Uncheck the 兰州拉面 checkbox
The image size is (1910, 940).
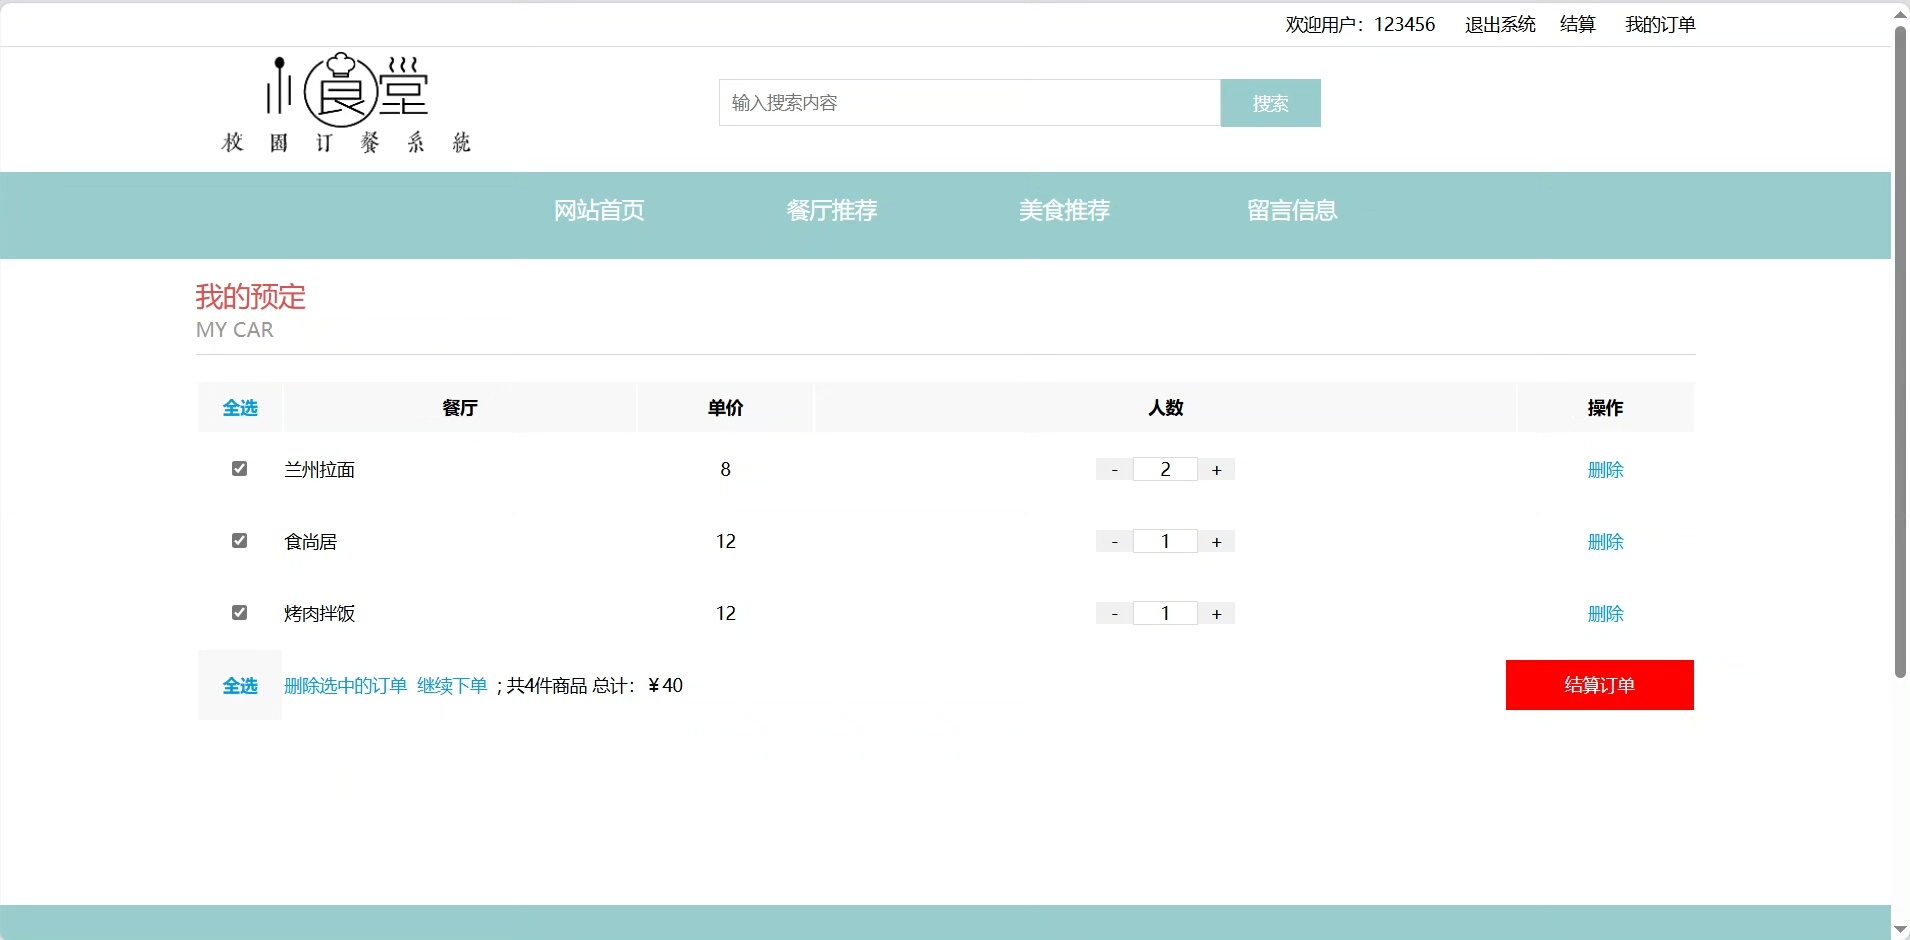coord(239,469)
